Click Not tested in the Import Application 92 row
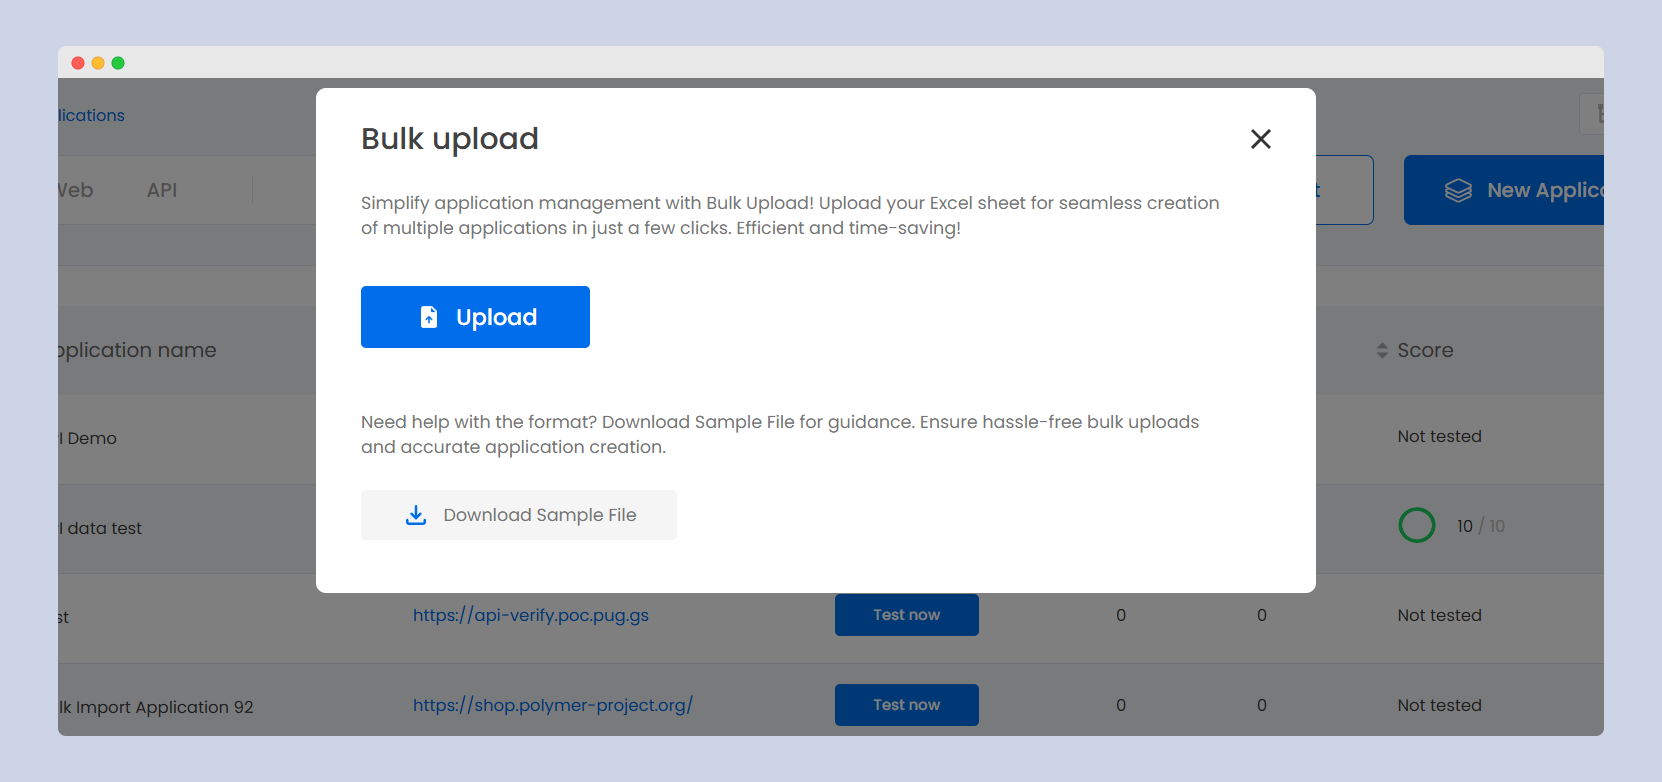 [x=1439, y=705]
